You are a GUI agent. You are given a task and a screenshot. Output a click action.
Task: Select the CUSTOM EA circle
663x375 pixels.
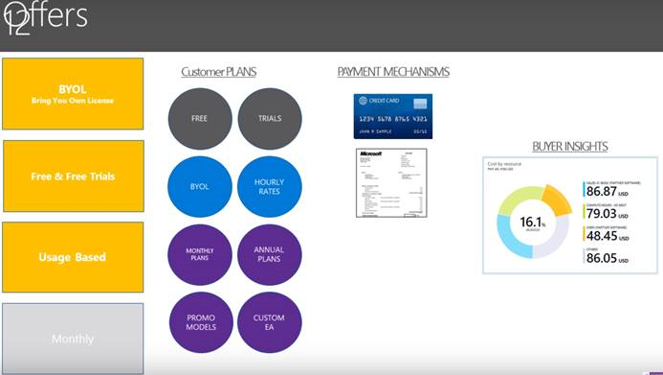pos(269,322)
